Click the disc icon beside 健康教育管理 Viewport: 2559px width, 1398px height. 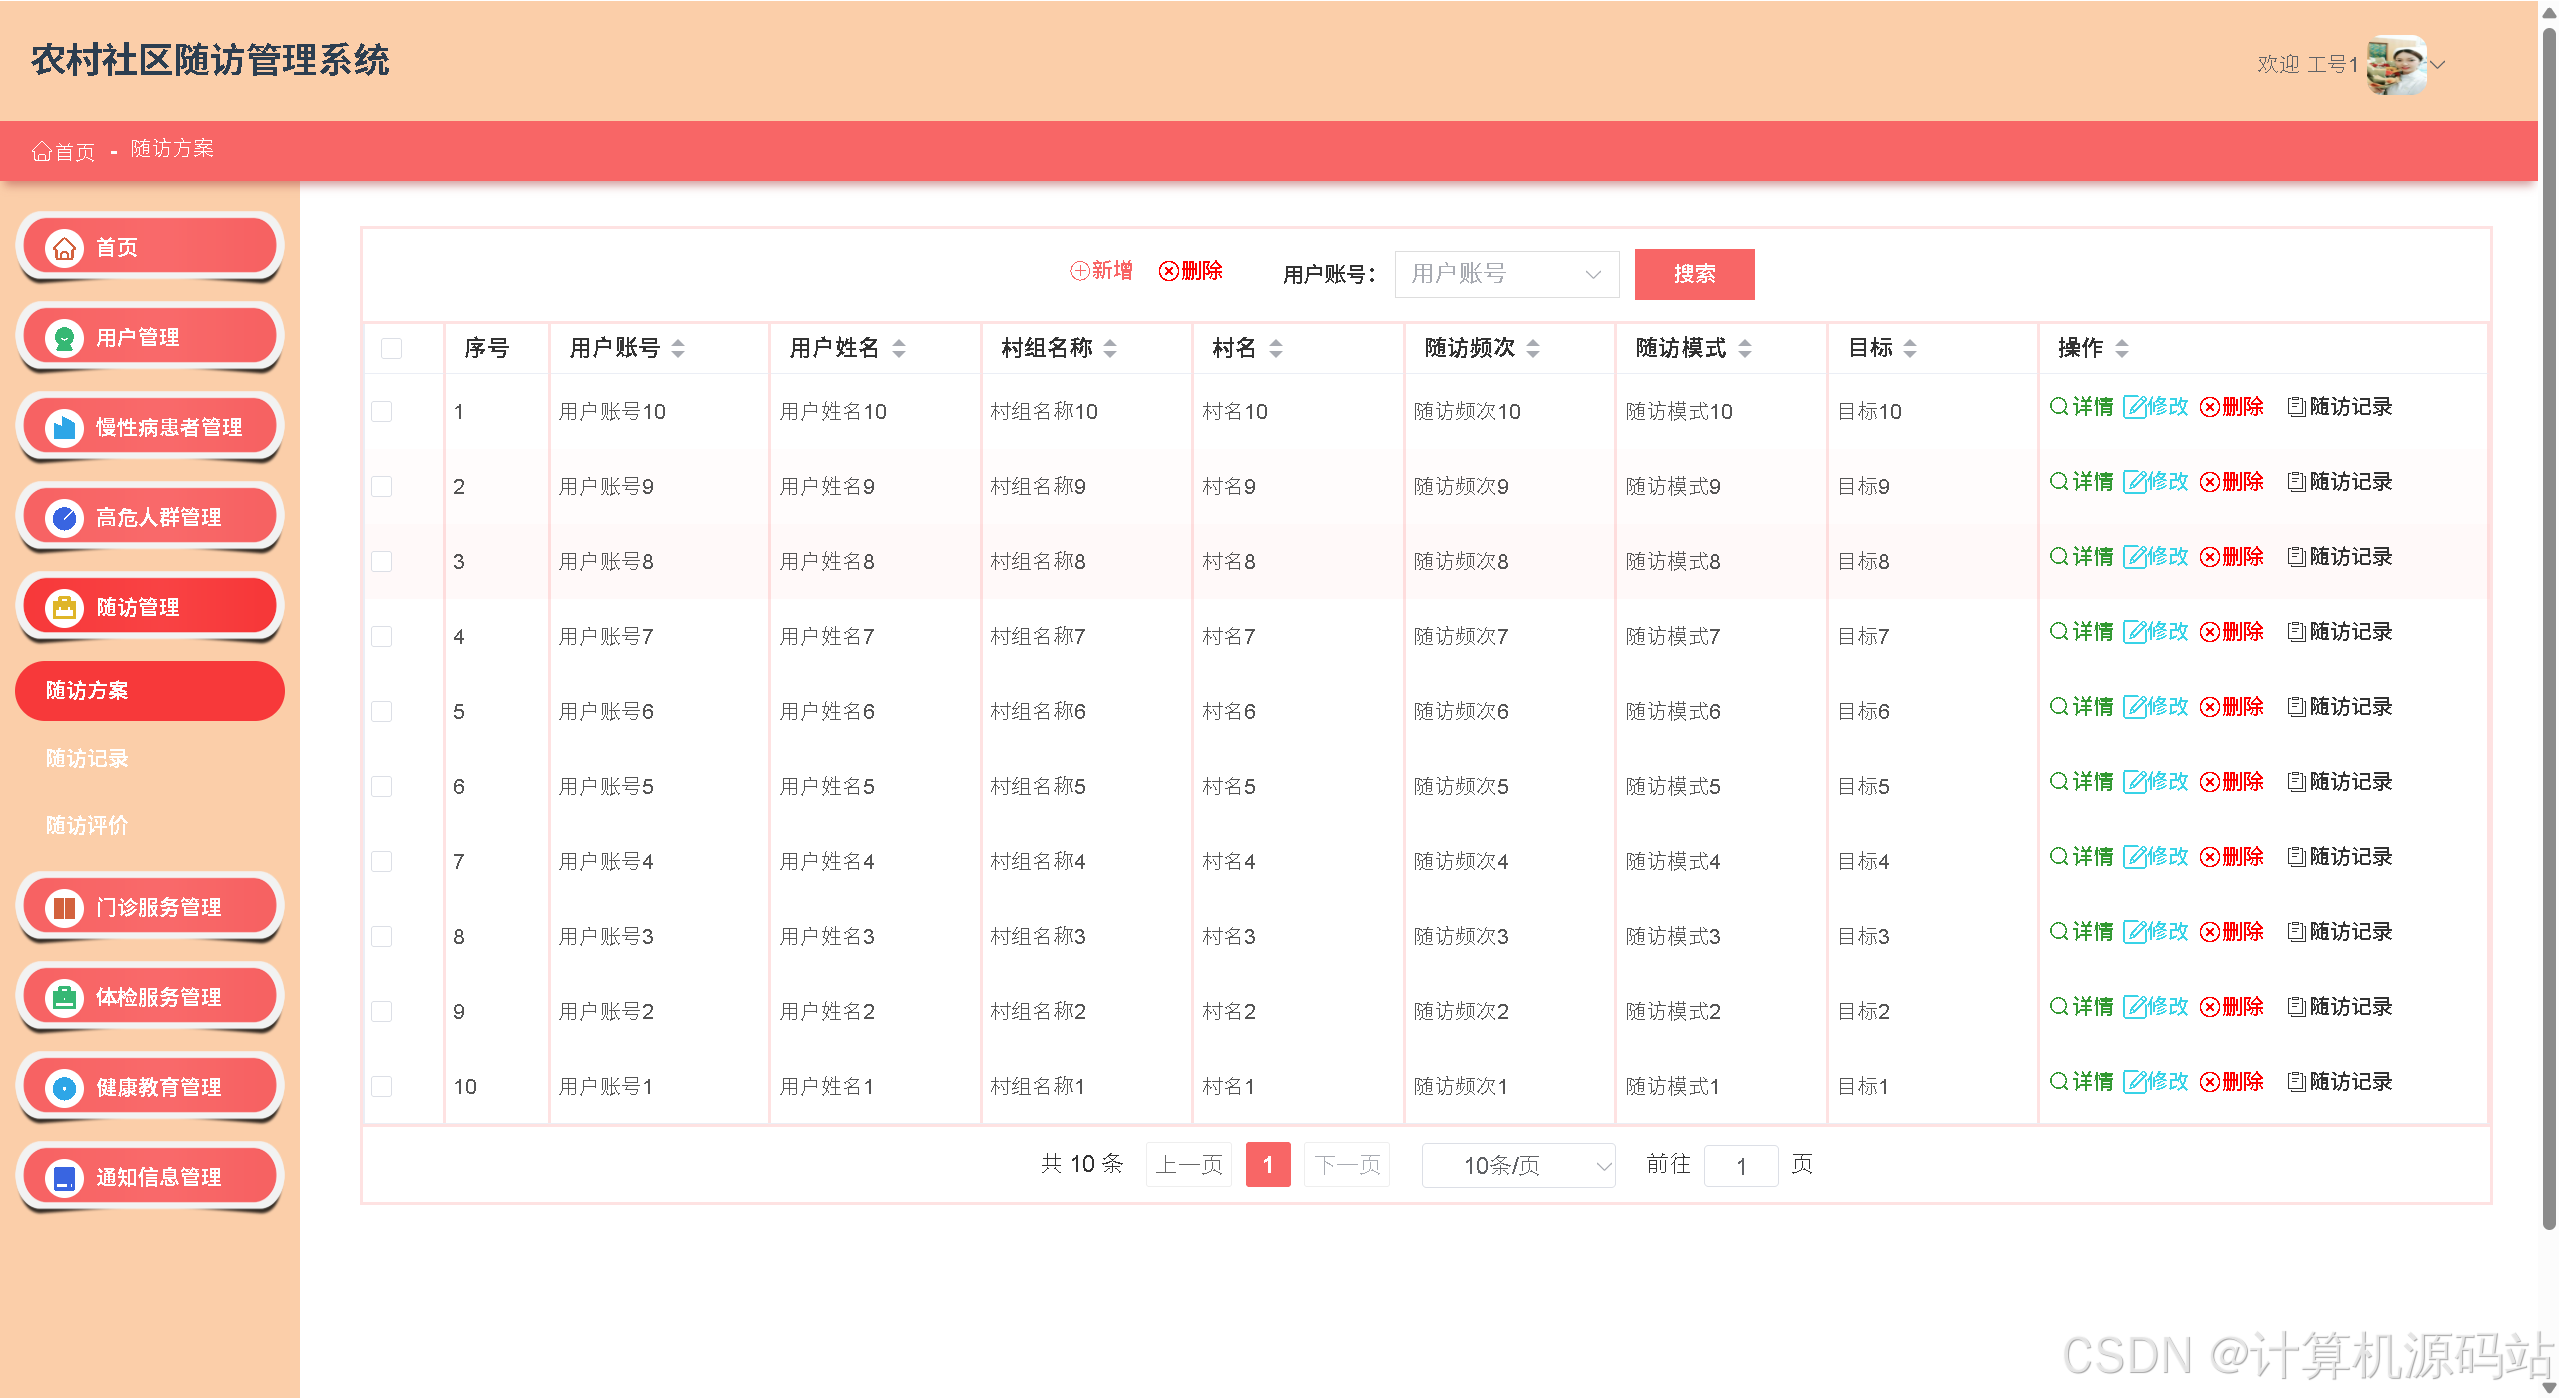64,1088
